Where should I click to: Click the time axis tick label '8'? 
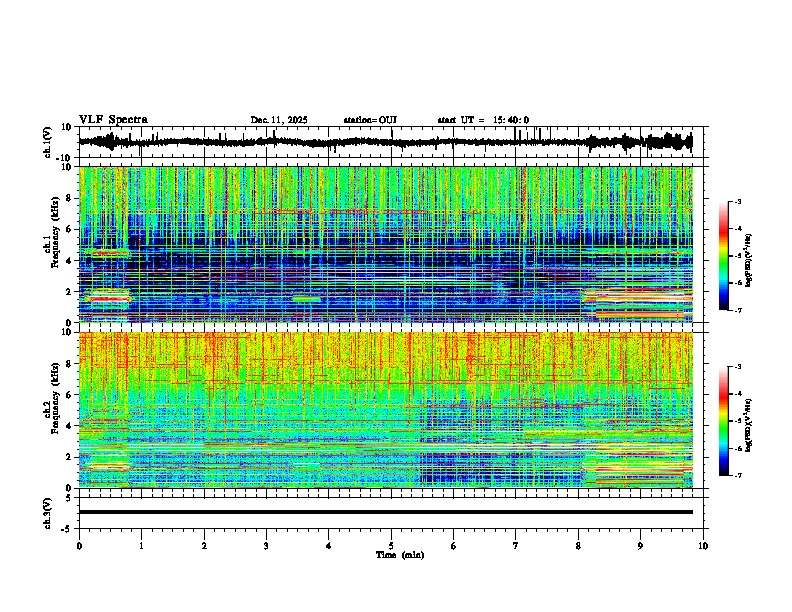click(x=578, y=546)
